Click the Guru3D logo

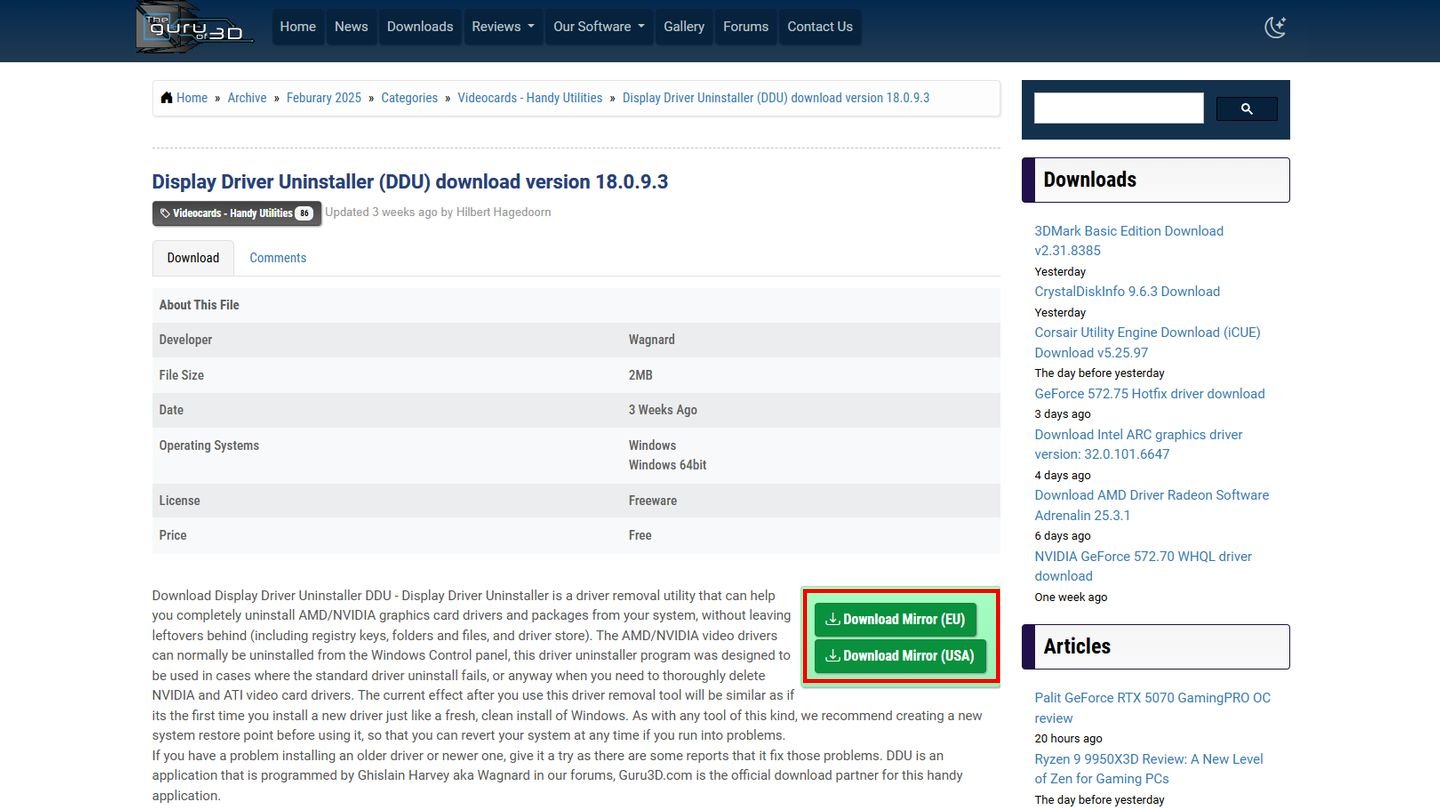click(x=194, y=27)
